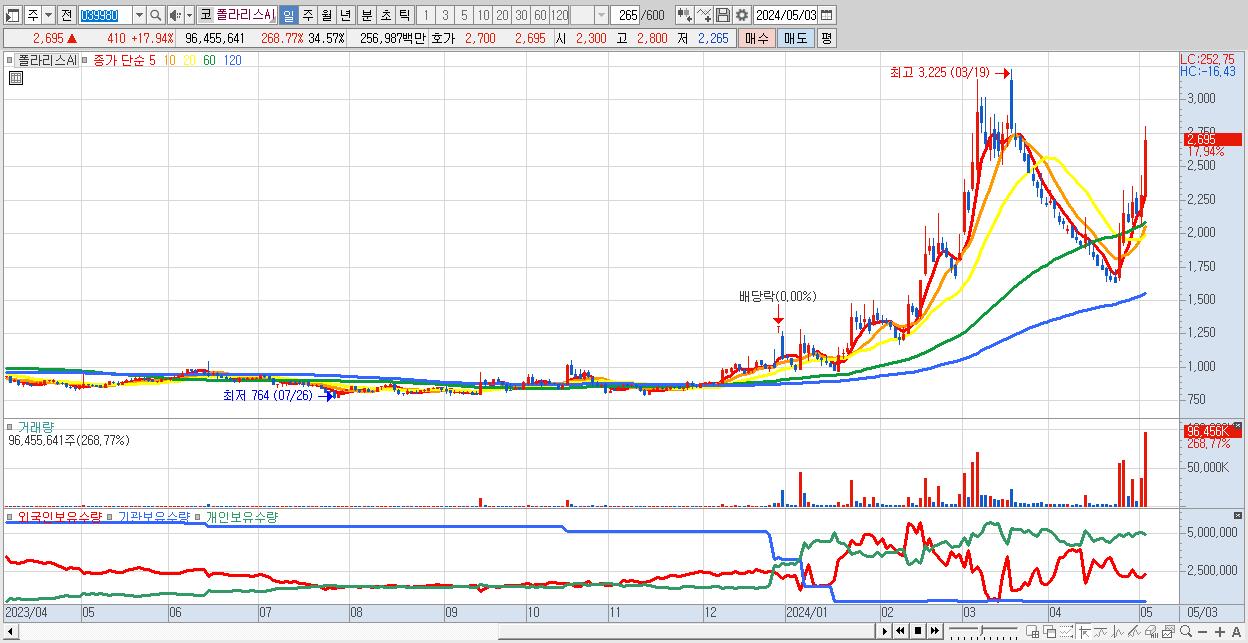Screen dimensions: 1248x643
Task: Choose the 10 interval button
Action: pyautogui.click(x=483, y=15)
